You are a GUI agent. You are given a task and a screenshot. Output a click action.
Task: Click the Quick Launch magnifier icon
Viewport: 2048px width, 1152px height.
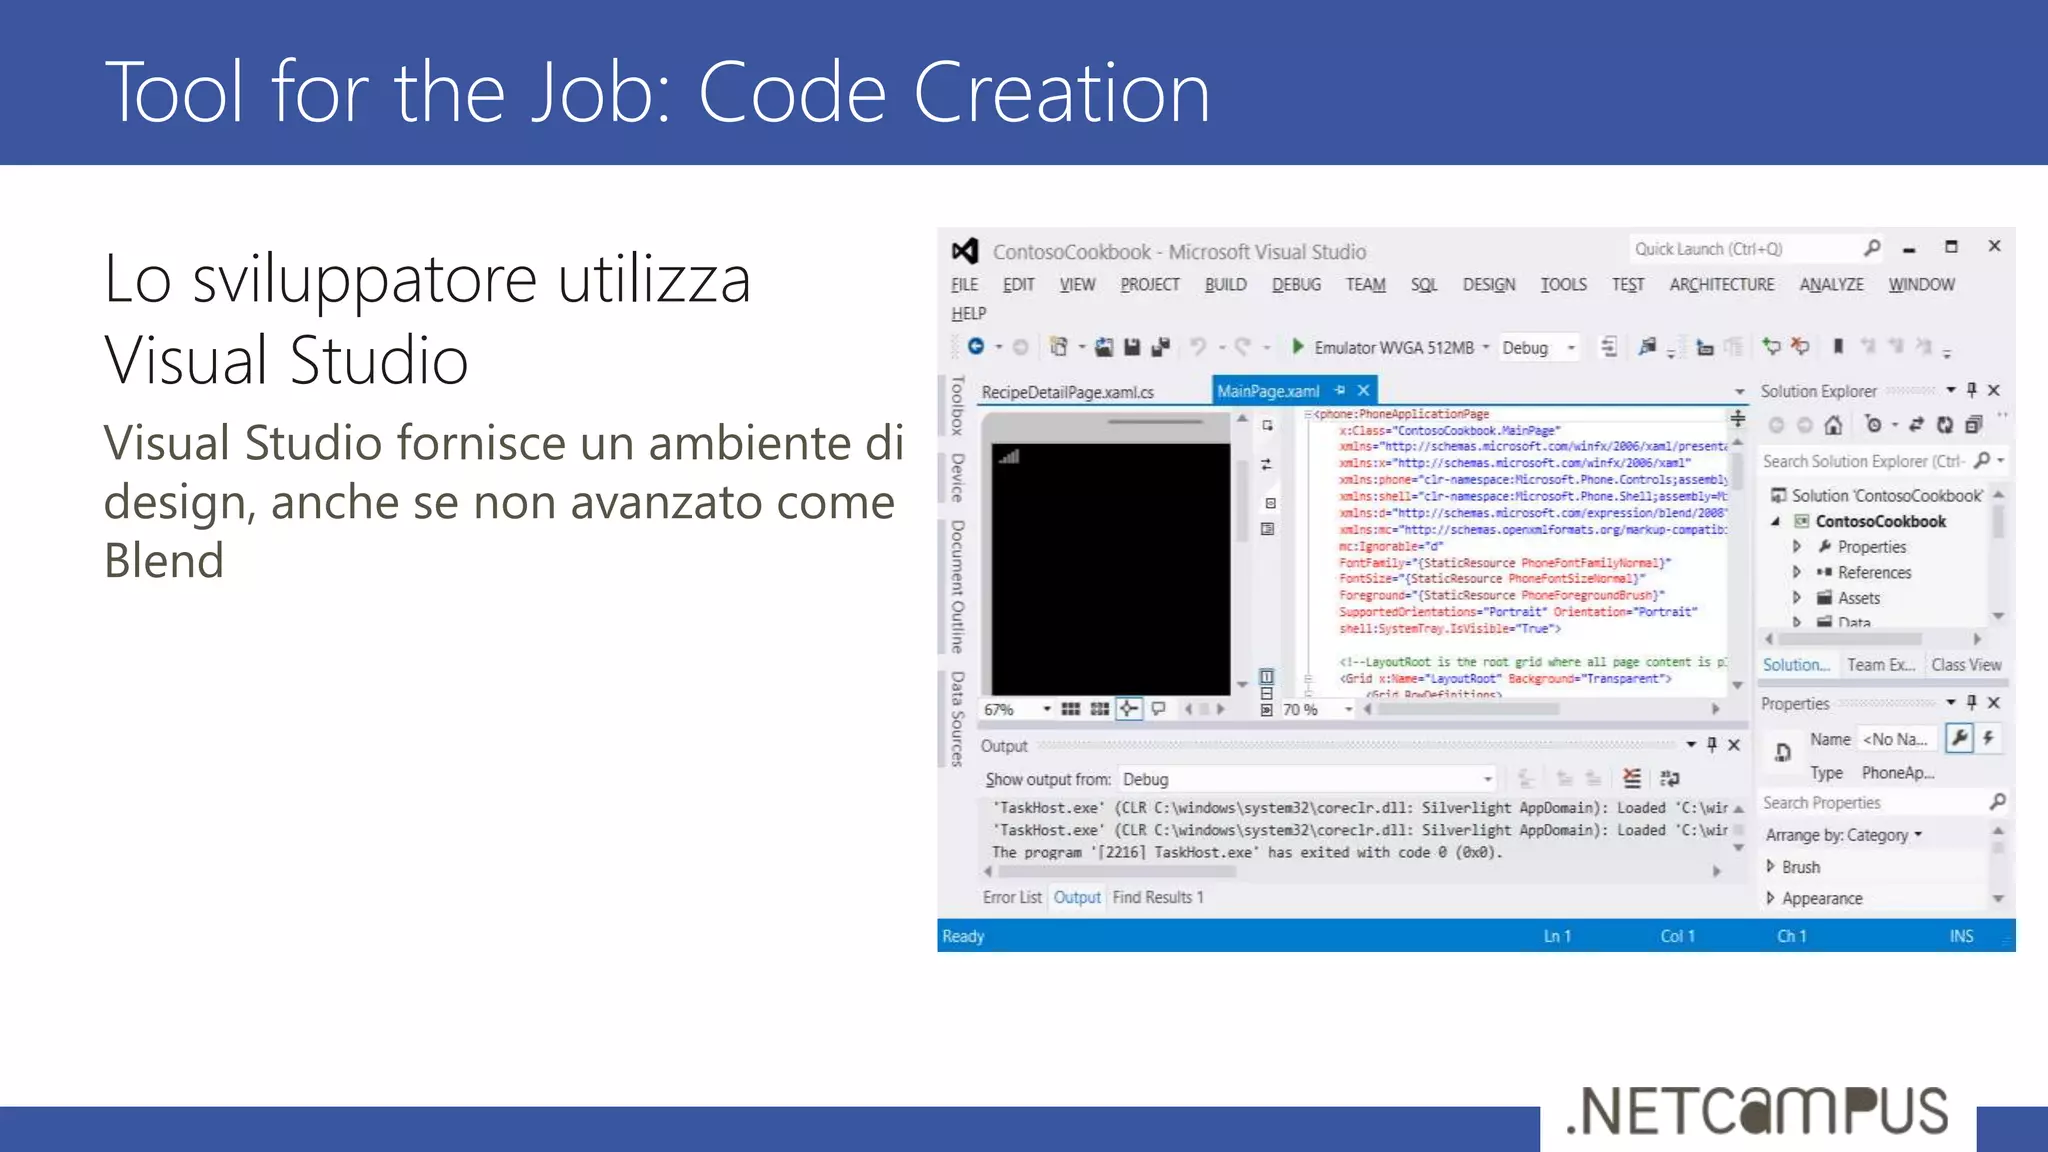coord(1872,248)
